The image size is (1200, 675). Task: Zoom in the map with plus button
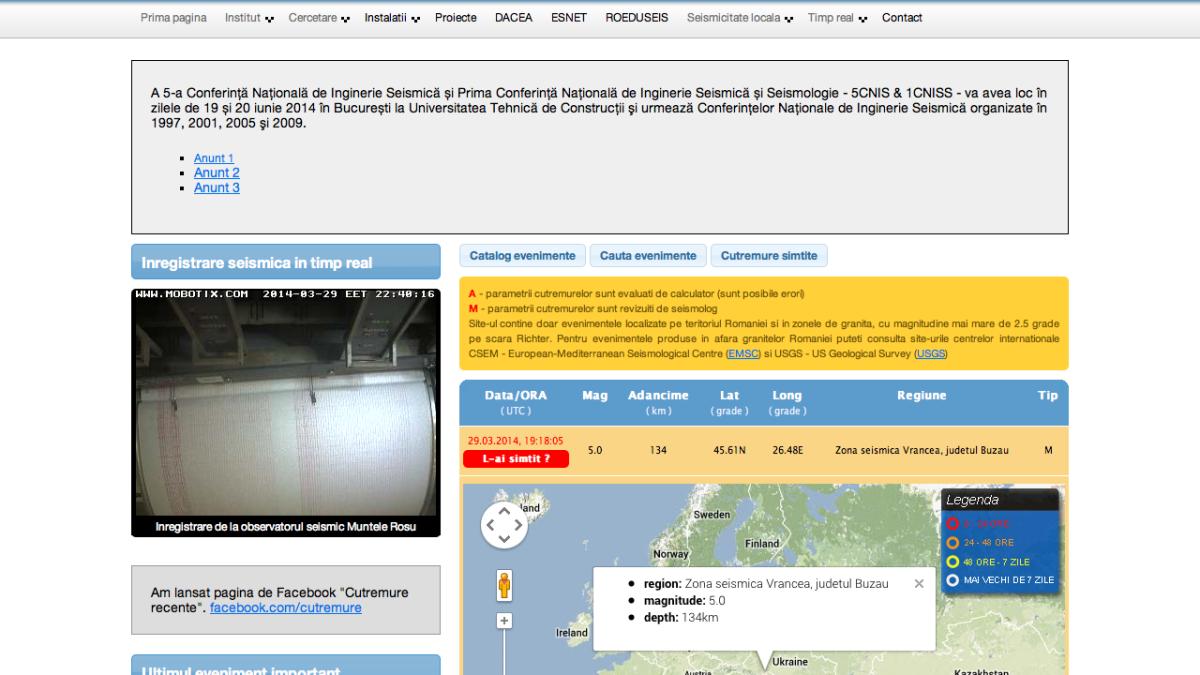coord(504,621)
